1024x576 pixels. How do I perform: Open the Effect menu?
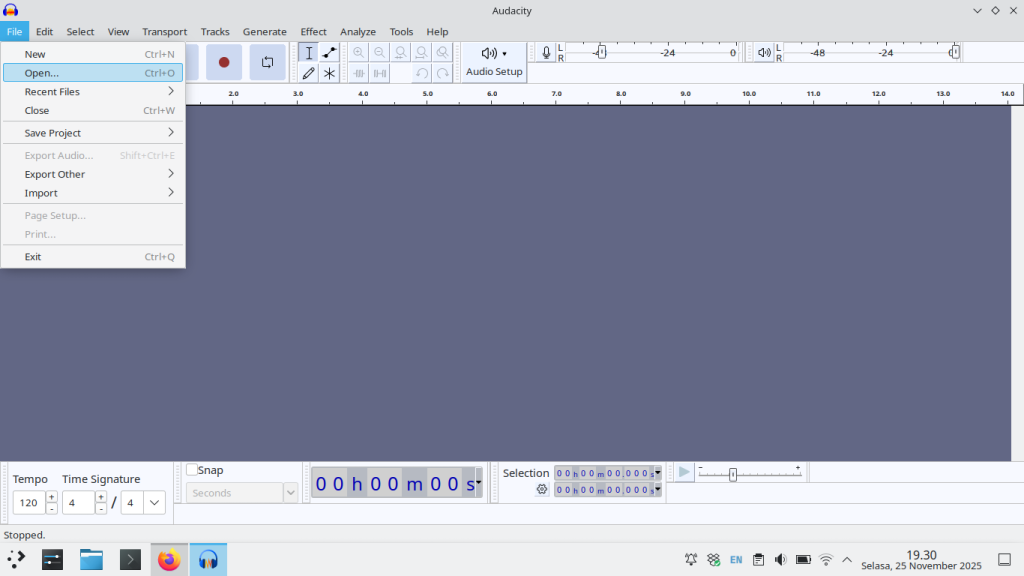313,32
